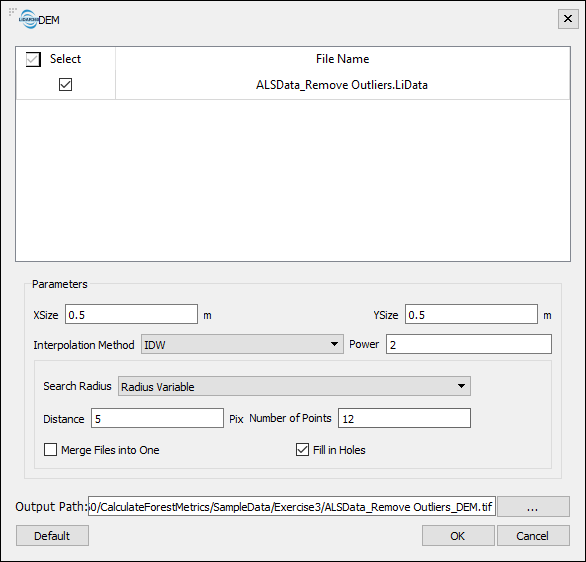The height and width of the screenshot is (562, 586).
Task: Click the LiDAR360 logo icon in title bar
Action: tap(28, 19)
